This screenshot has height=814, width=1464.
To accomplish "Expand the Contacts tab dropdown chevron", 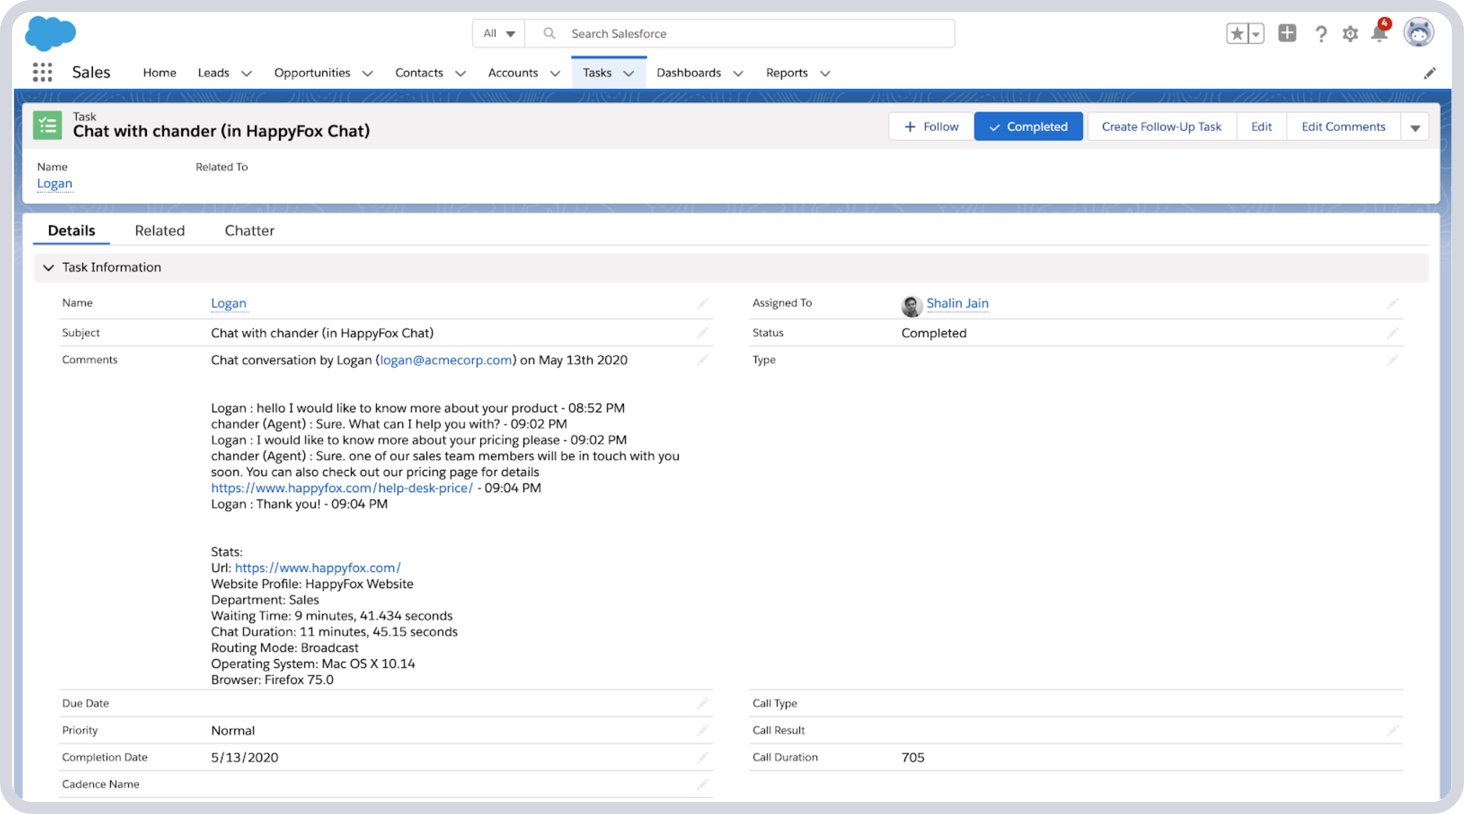I will point(460,73).
